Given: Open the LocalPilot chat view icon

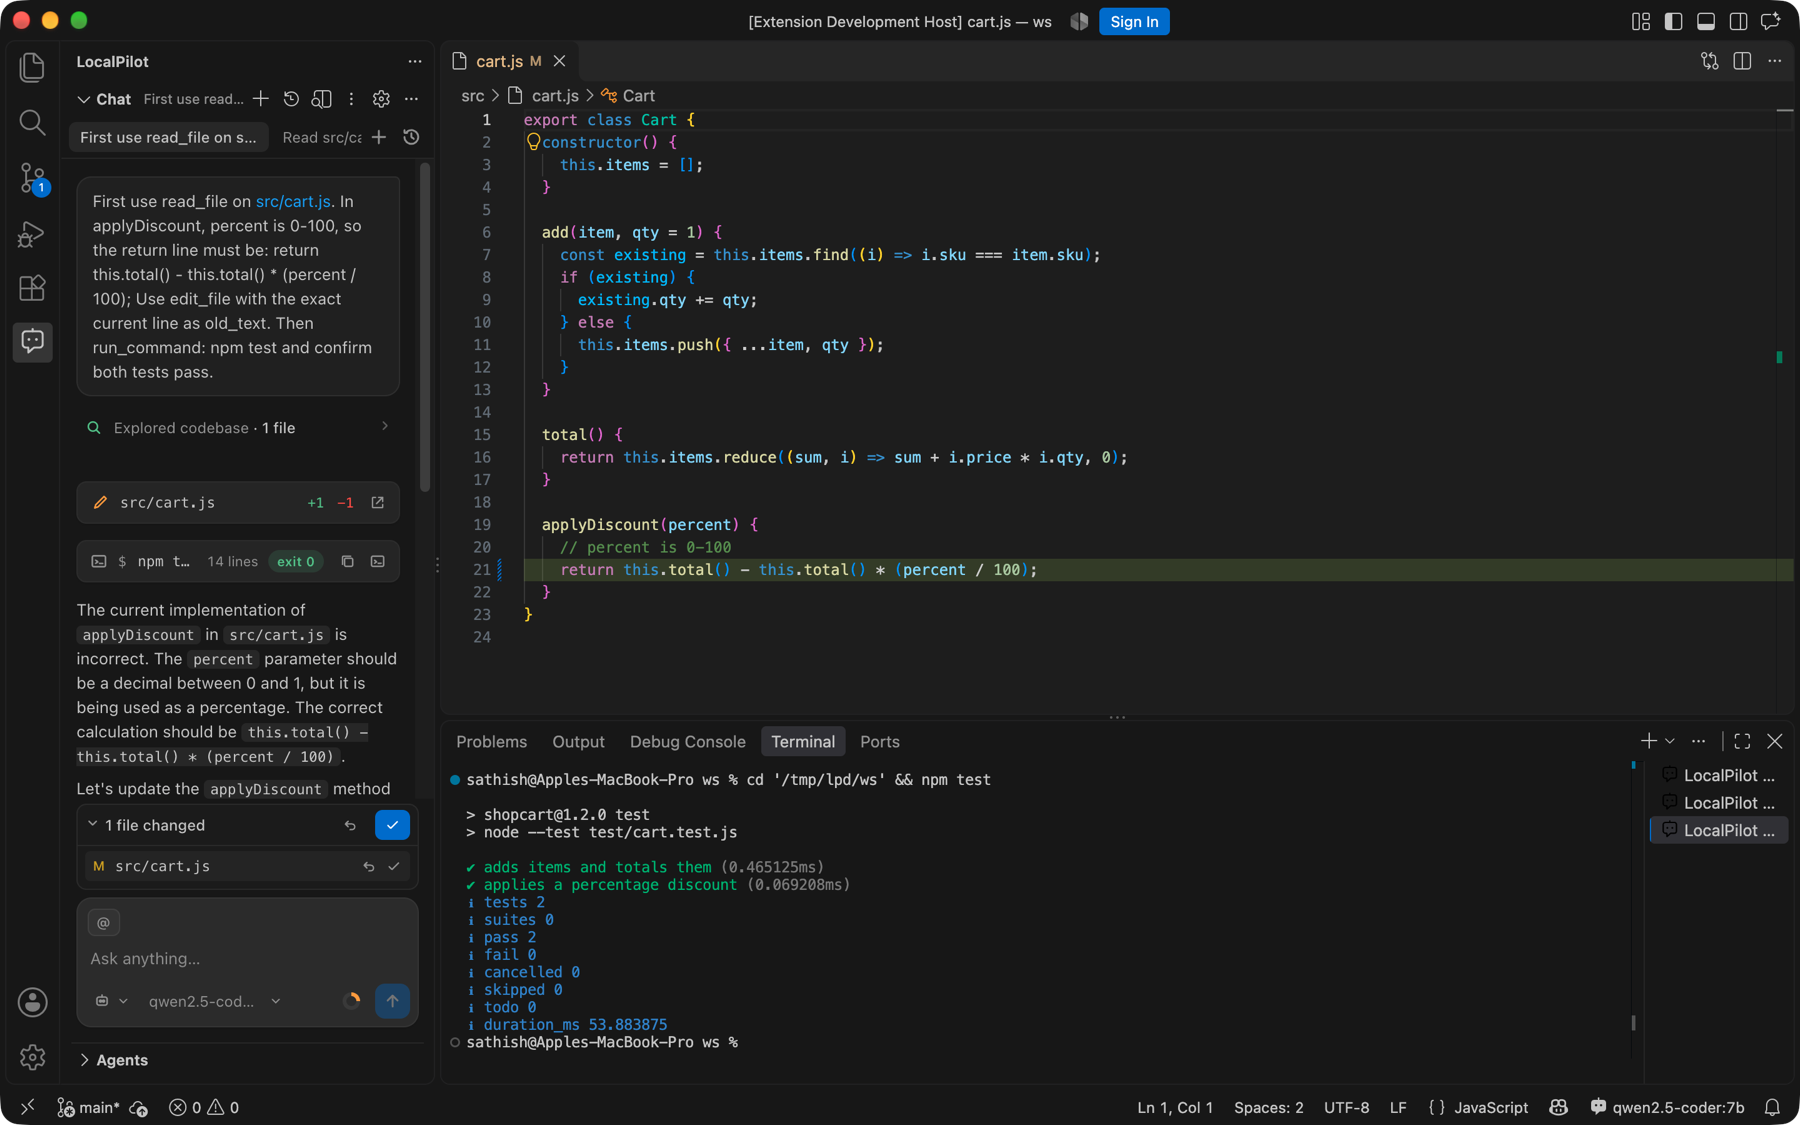Looking at the screenshot, I should [x=32, y=341].
